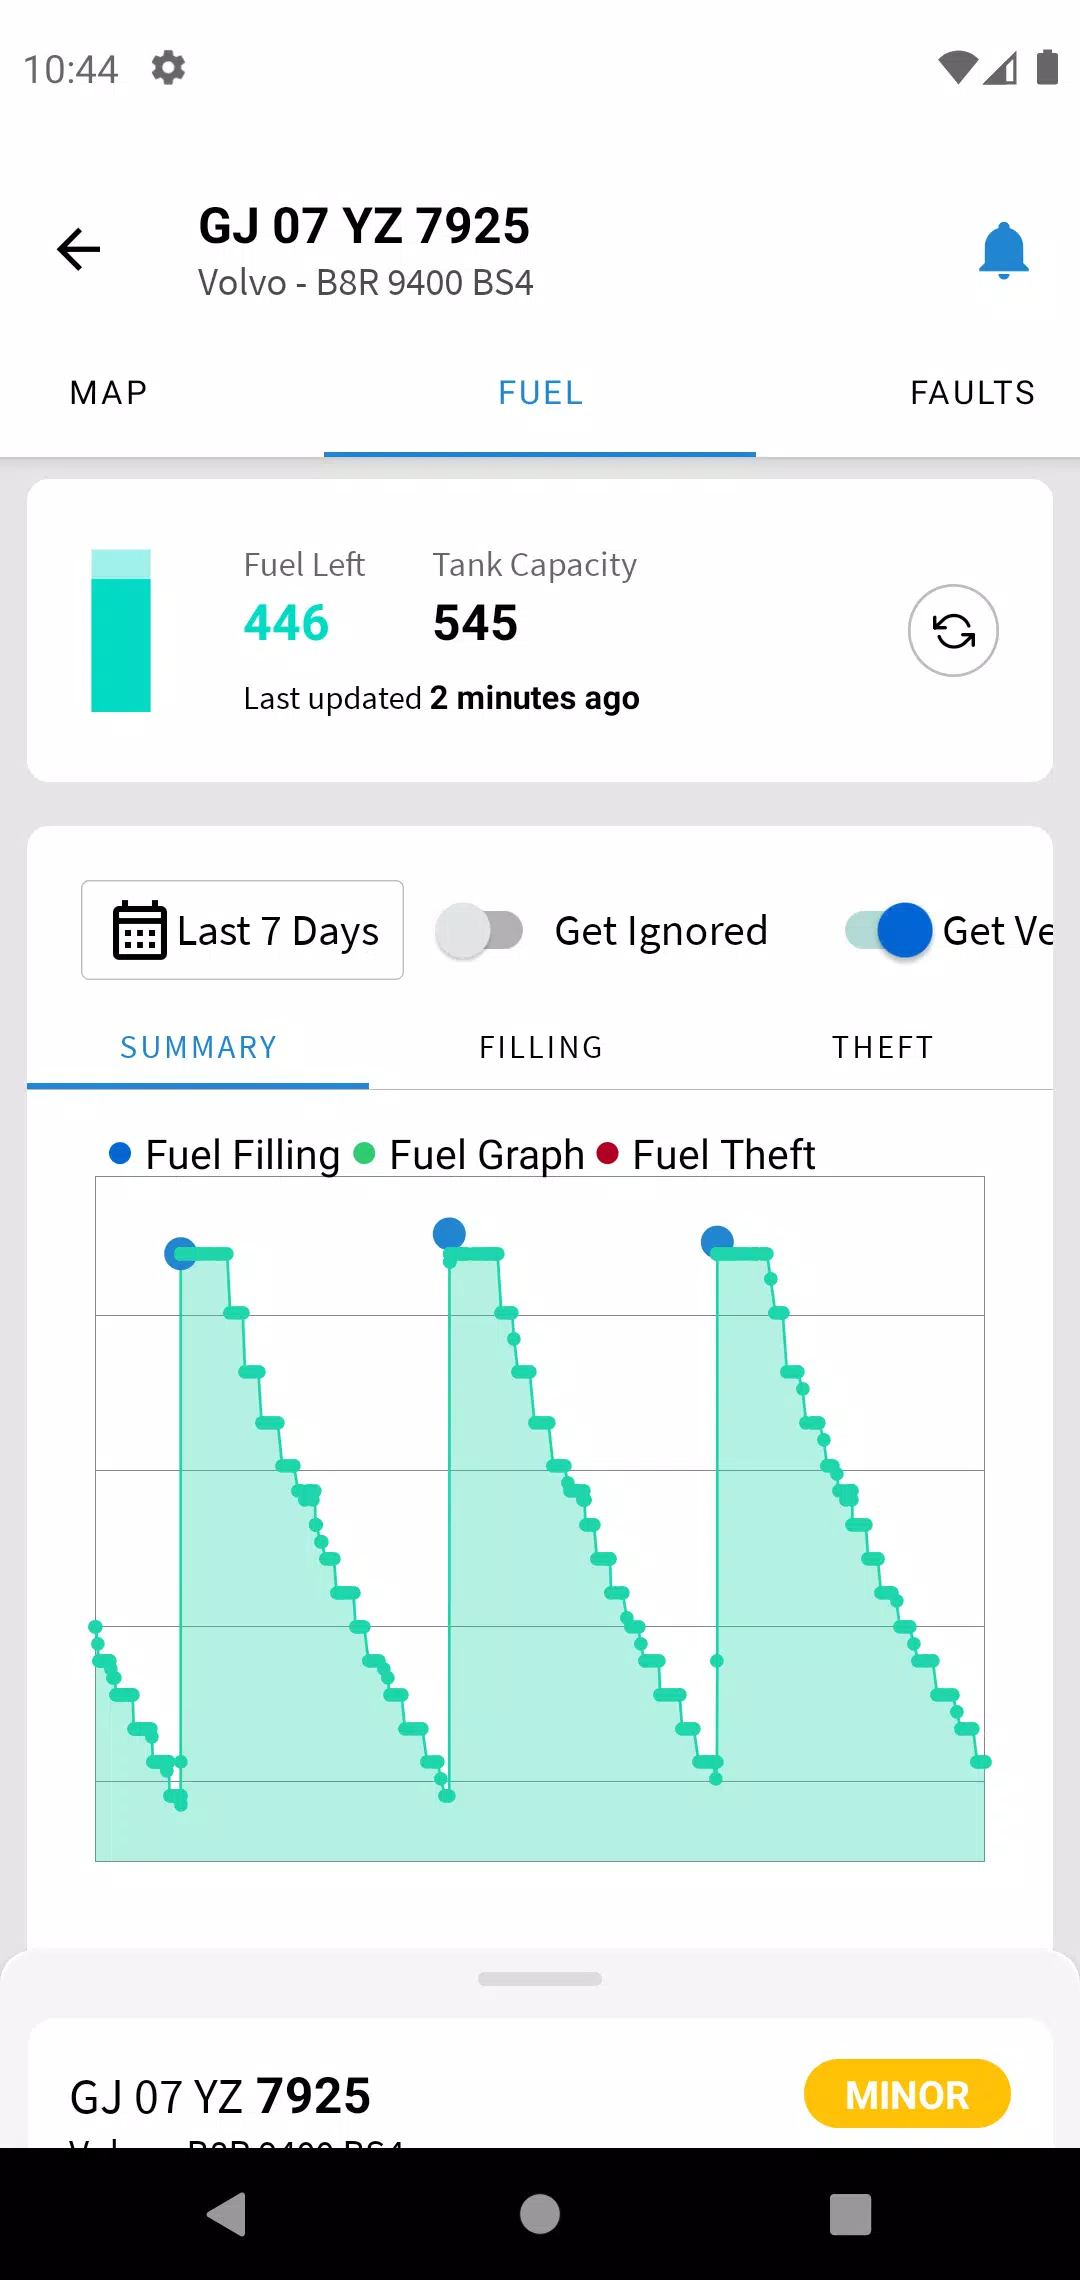Select the third fuel filling point on graph
The height and width of the screenshot is (2280, 1080).
click(x=717, y=1242)
